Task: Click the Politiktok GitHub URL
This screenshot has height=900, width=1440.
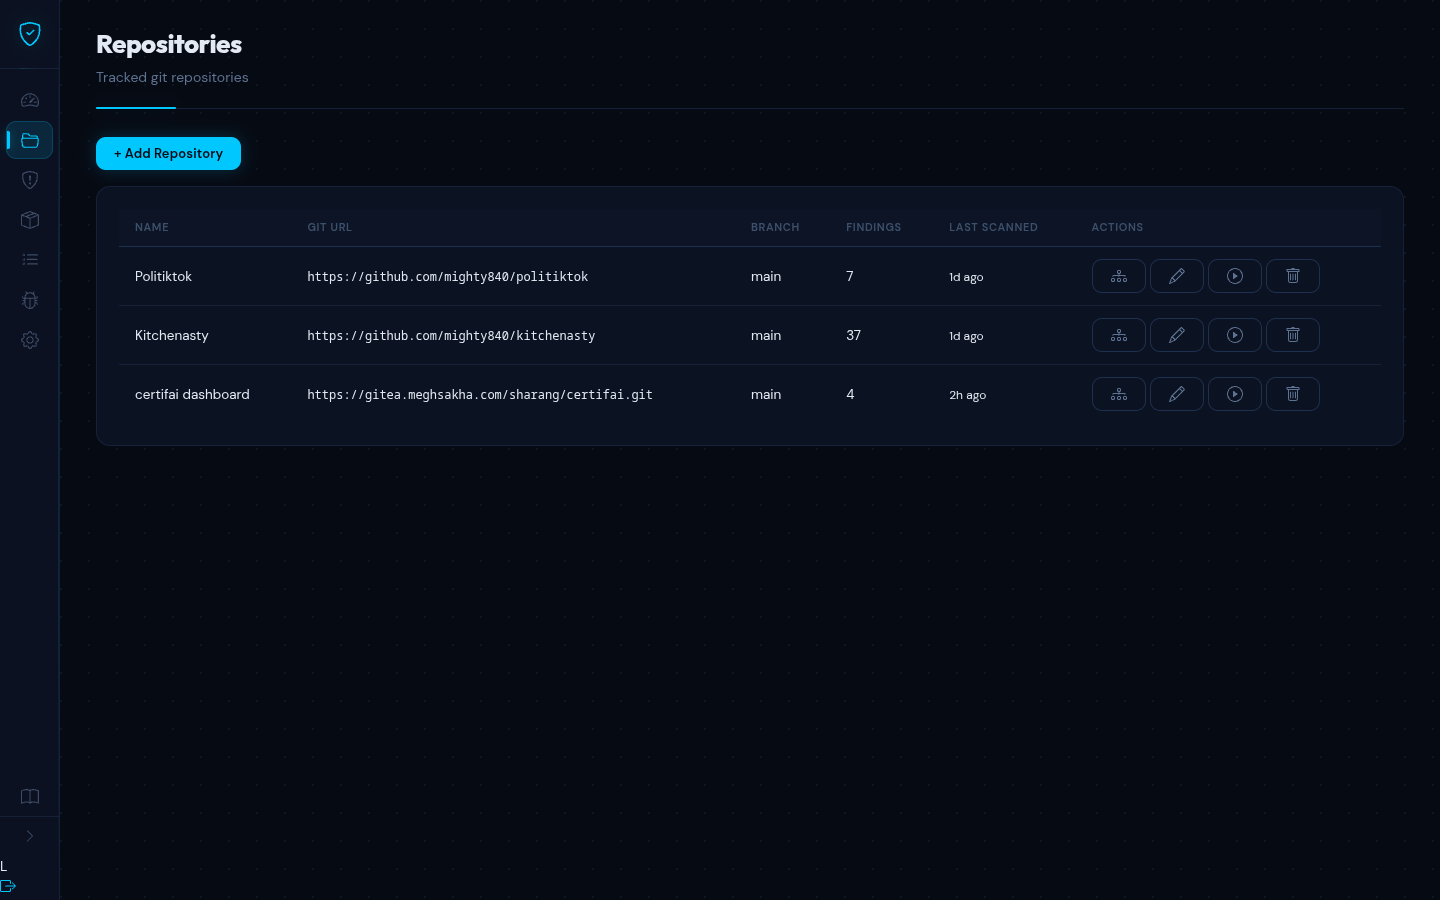Action: click(447, 277)
